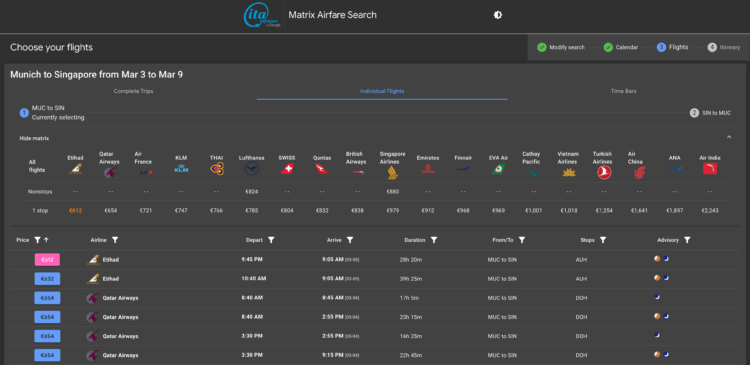This screenshot has width=750, height=365.
Task: Click the Hide matrix label
Action: point(34,138)
